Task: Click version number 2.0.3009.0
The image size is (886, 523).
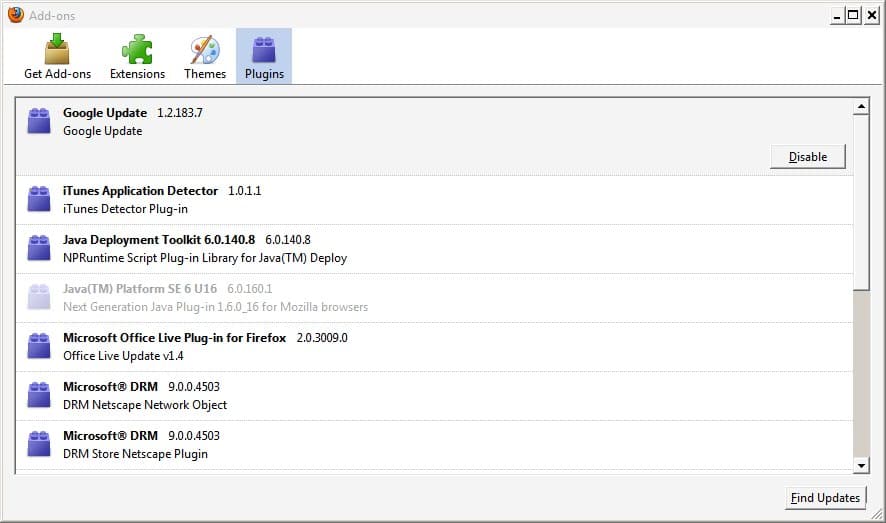Action: click(x=322, y=338)
